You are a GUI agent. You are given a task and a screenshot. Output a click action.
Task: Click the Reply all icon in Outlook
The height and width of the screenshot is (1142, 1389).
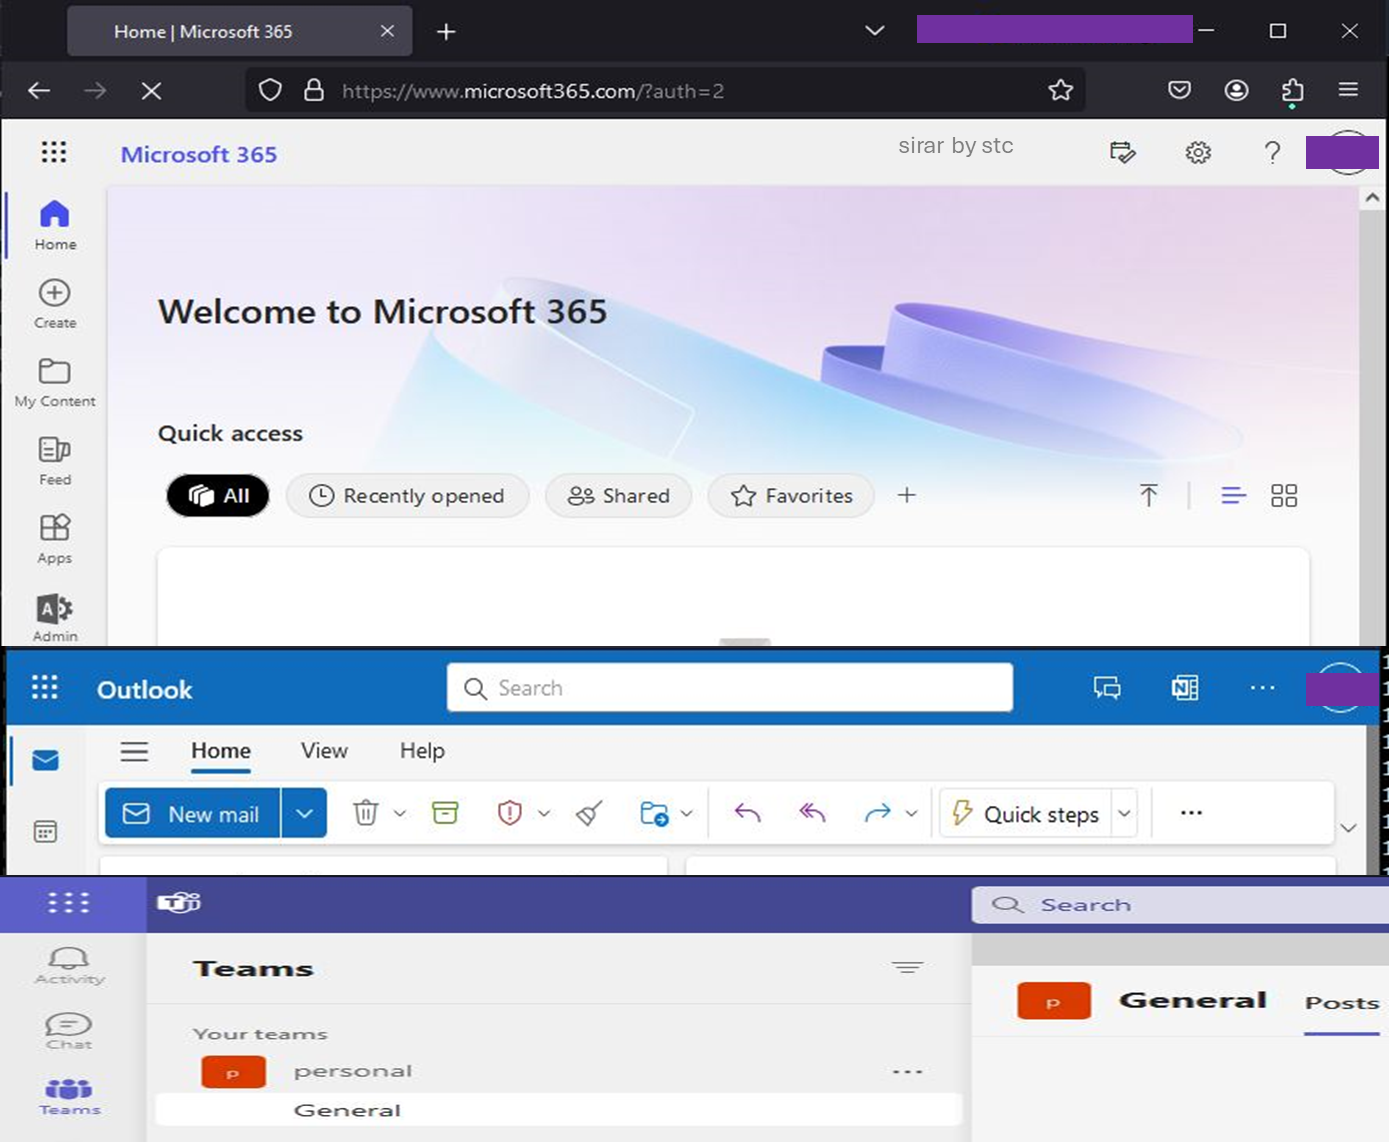(x=812, y=813)
